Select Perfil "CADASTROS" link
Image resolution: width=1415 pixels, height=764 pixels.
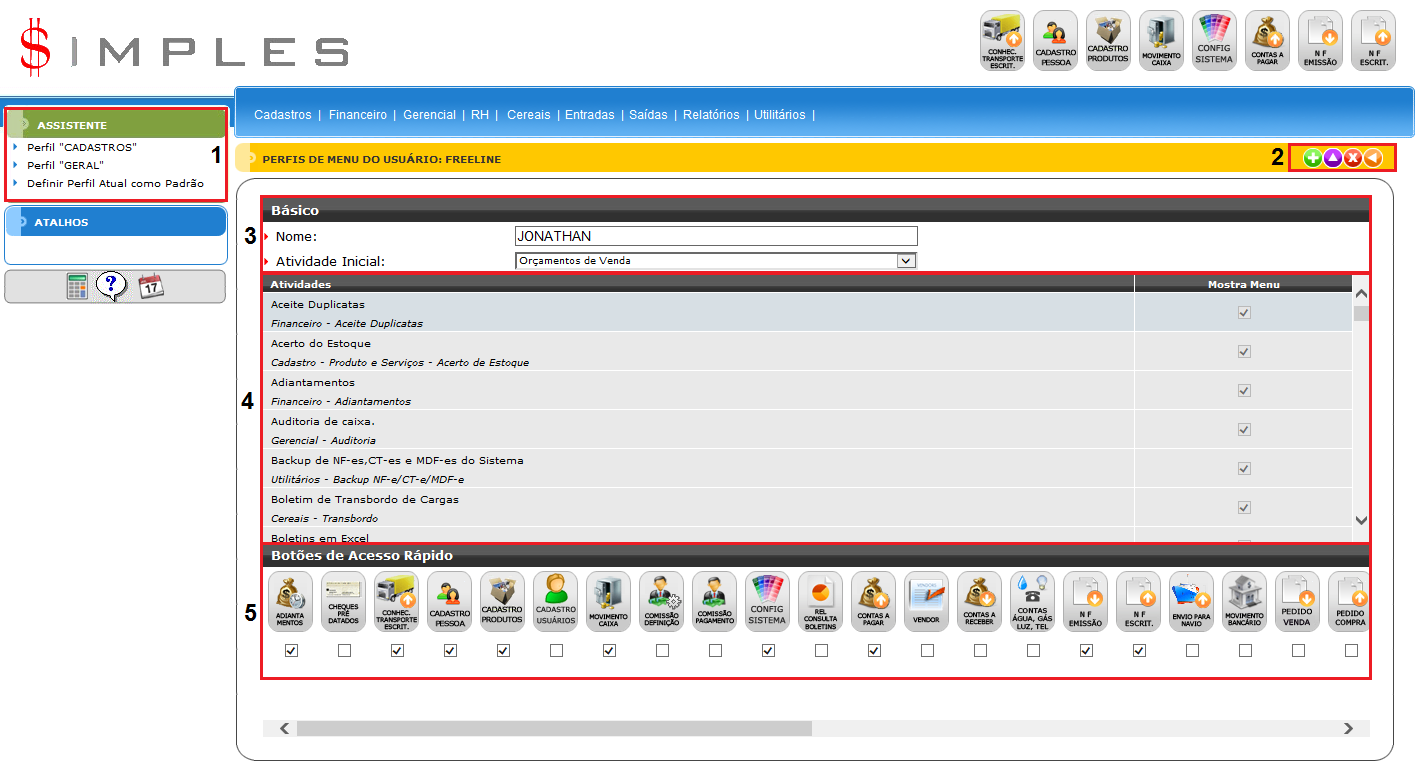click(x=81, y=147)
